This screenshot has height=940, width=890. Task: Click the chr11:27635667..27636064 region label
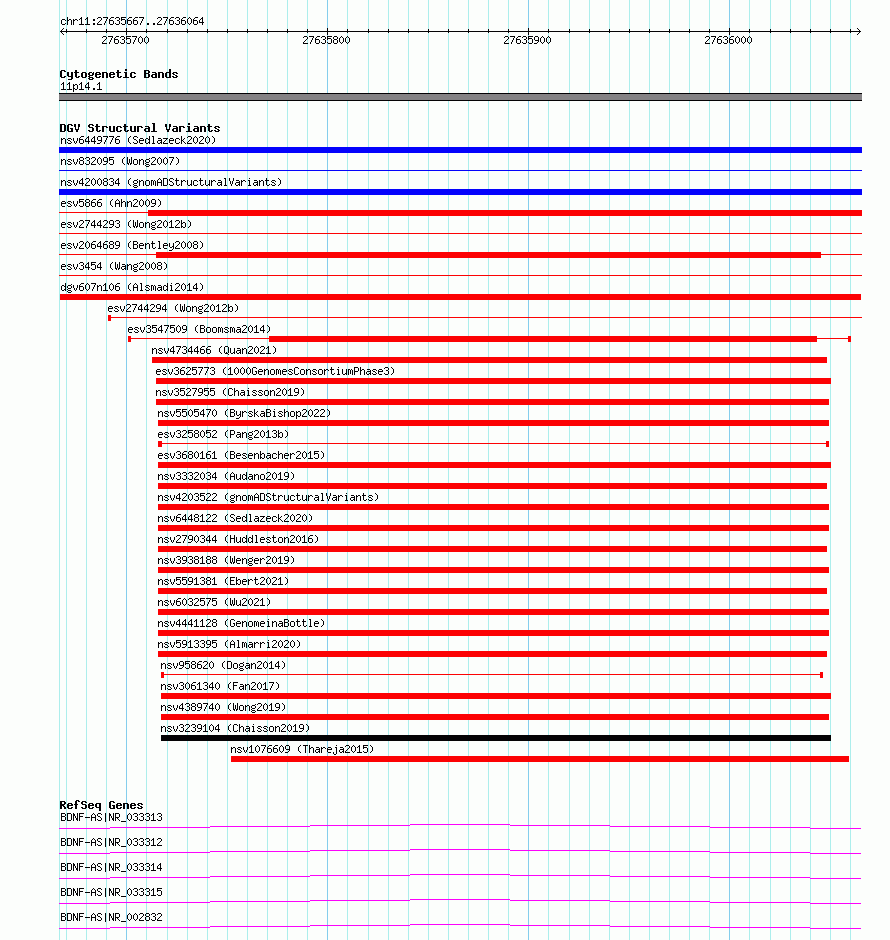[132, 21]
